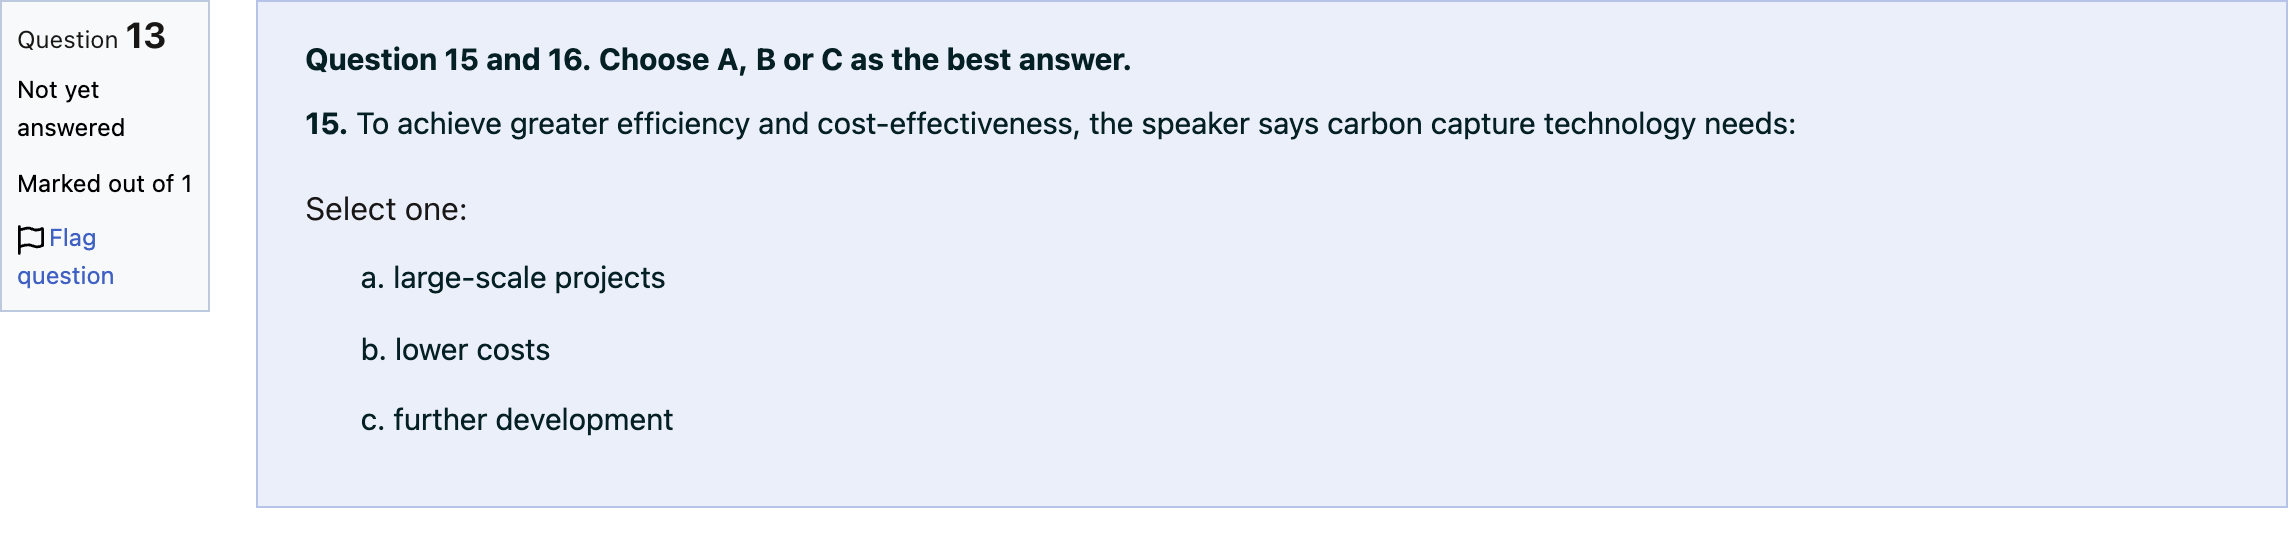Image resolution: width=2288 pixels, height=540 pixels.
Task: Click the word answered in status
Action: pos(71,128)
